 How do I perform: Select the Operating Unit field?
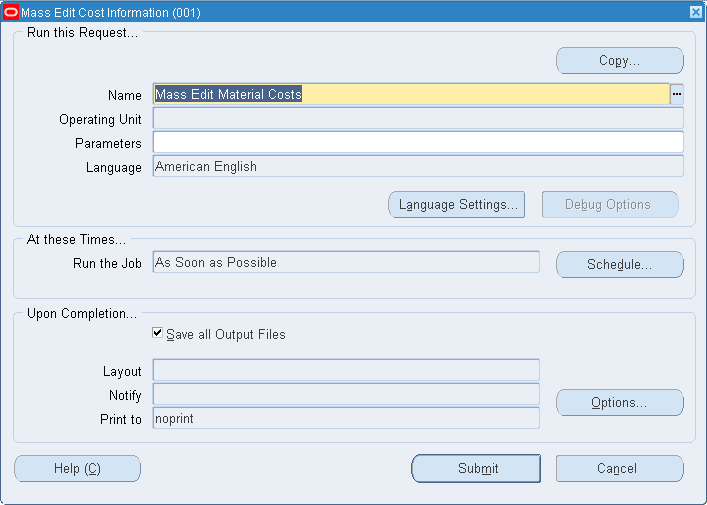(418, 118)
